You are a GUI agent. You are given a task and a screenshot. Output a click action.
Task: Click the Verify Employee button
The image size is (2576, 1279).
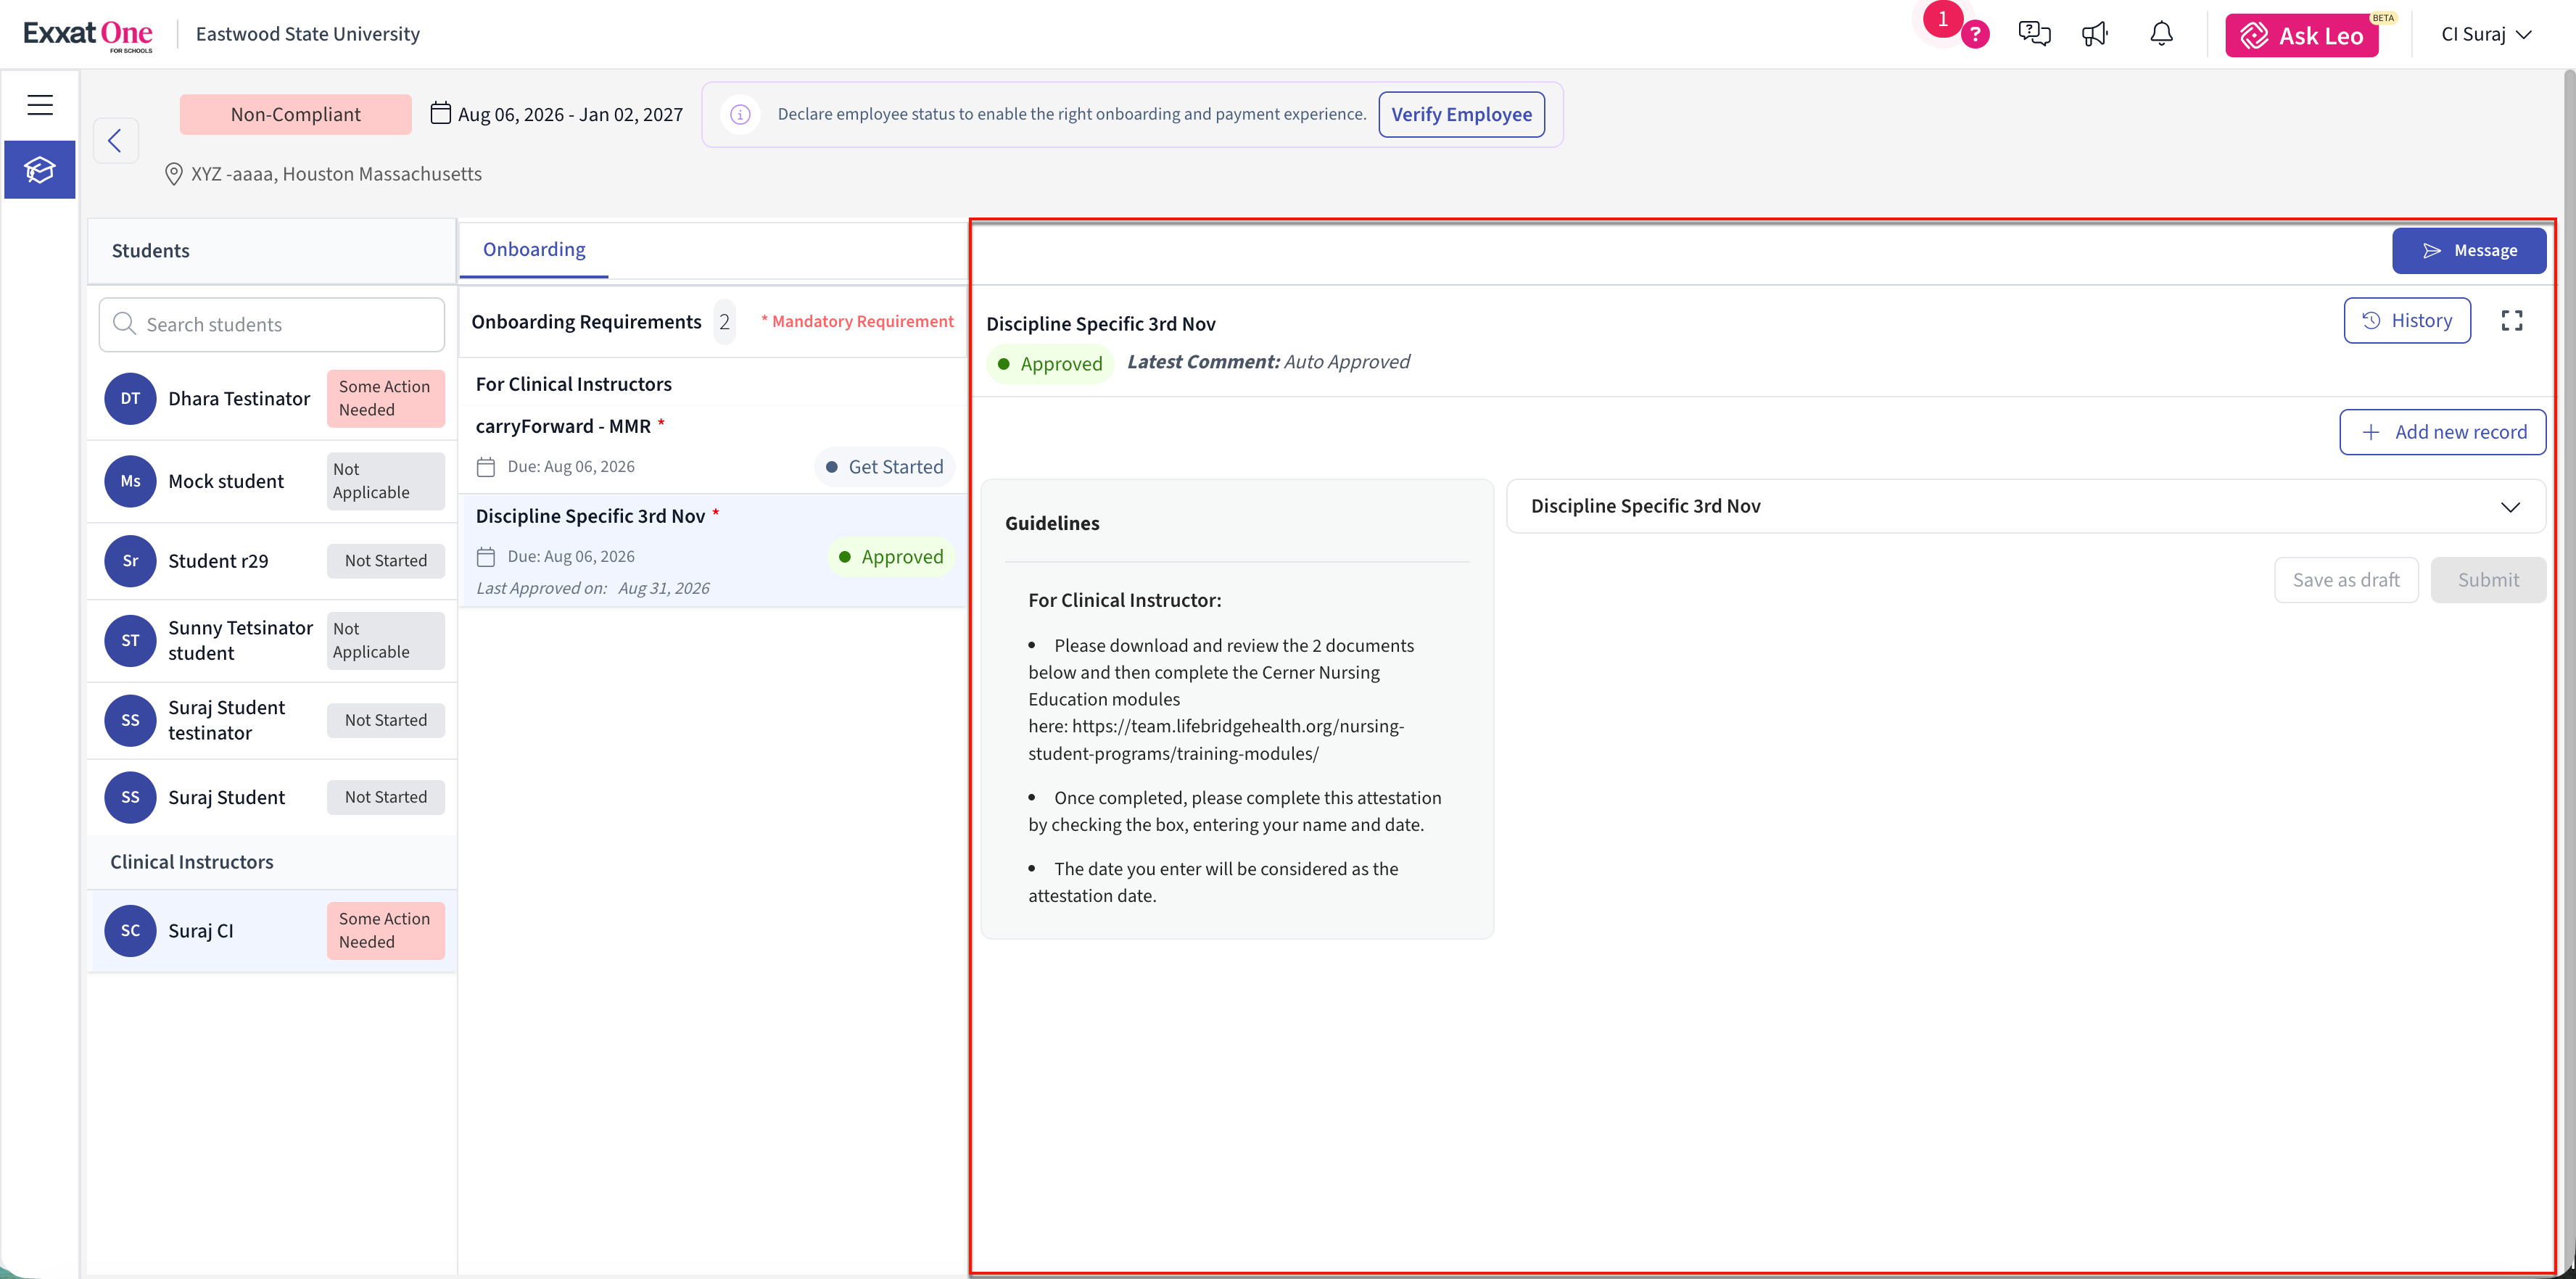[x=1461, y=115]
